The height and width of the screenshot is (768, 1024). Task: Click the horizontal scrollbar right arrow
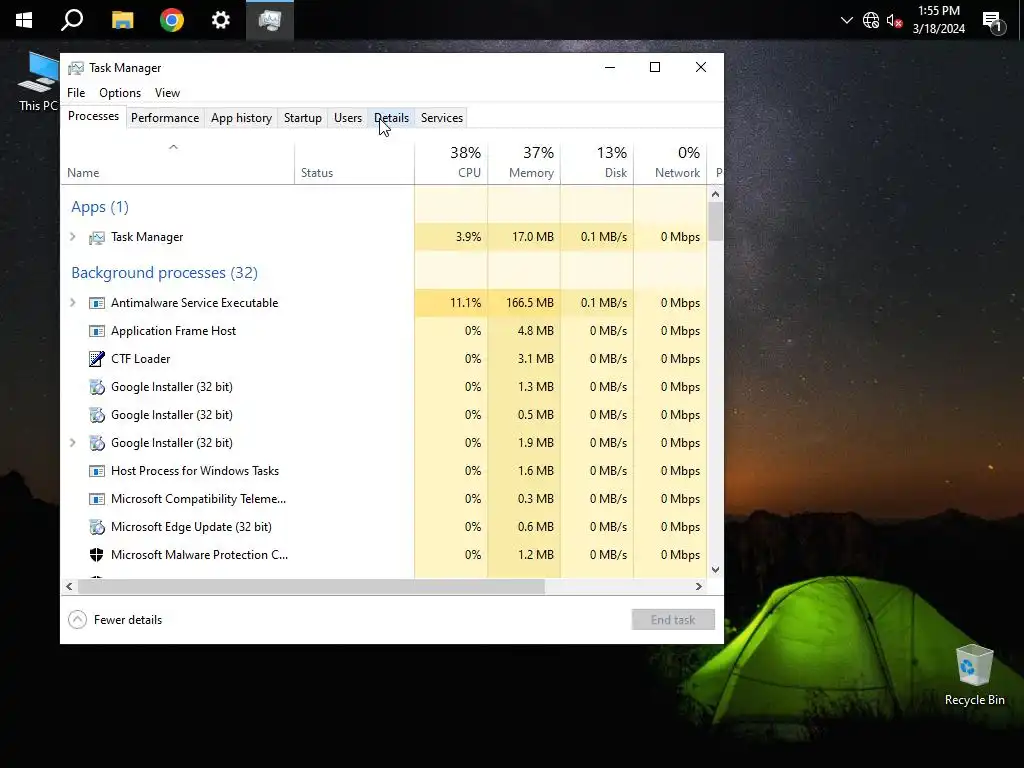pos(699,586)
